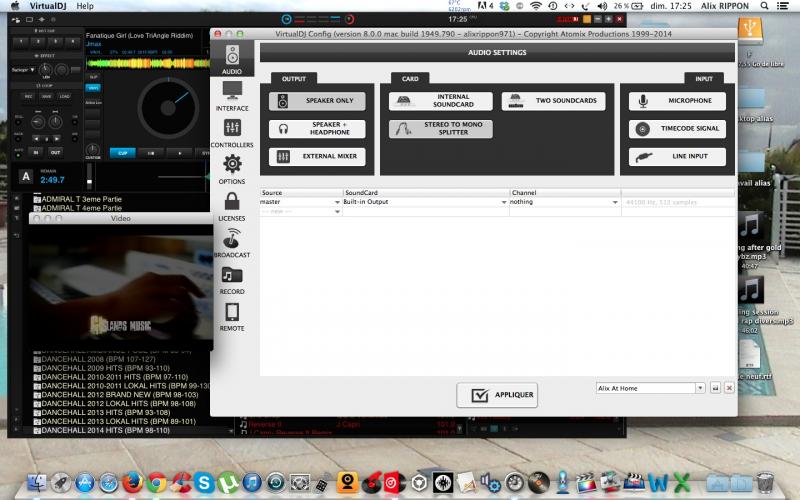Click the jog wheel platter on deck A

168,108
